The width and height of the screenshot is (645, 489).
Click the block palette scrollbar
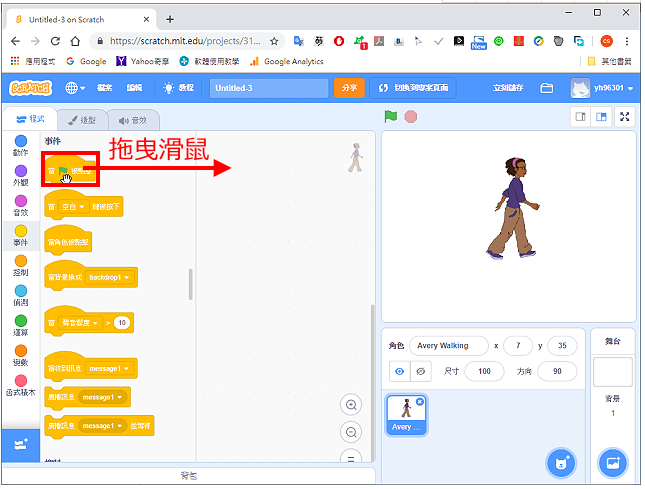pos(190,285)
